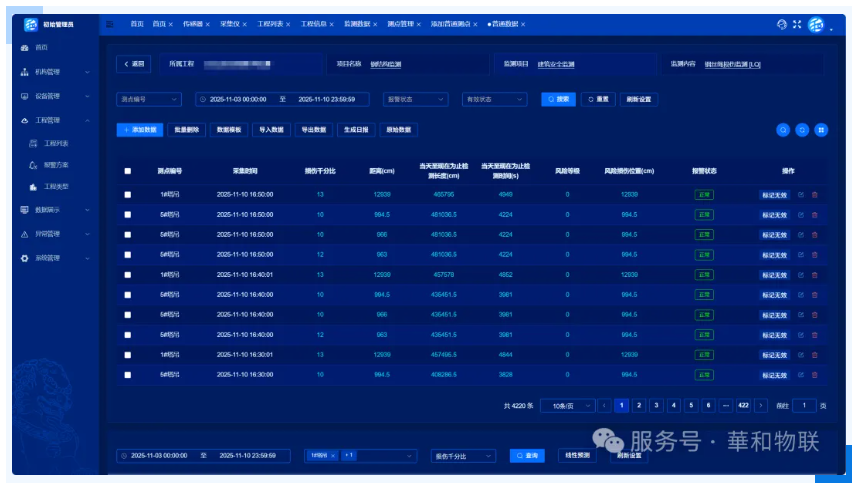Click the round search icon above the table
The width and height of the screenshot is (867, 502).
(783, 130)
